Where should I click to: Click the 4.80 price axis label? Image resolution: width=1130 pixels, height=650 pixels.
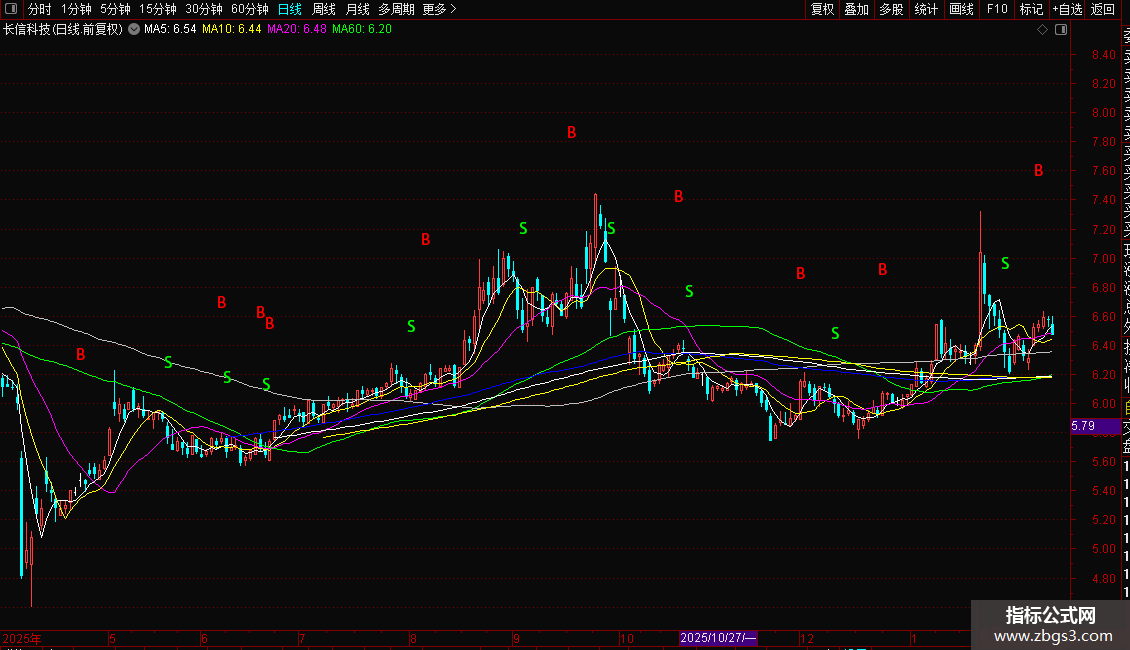1103,578
